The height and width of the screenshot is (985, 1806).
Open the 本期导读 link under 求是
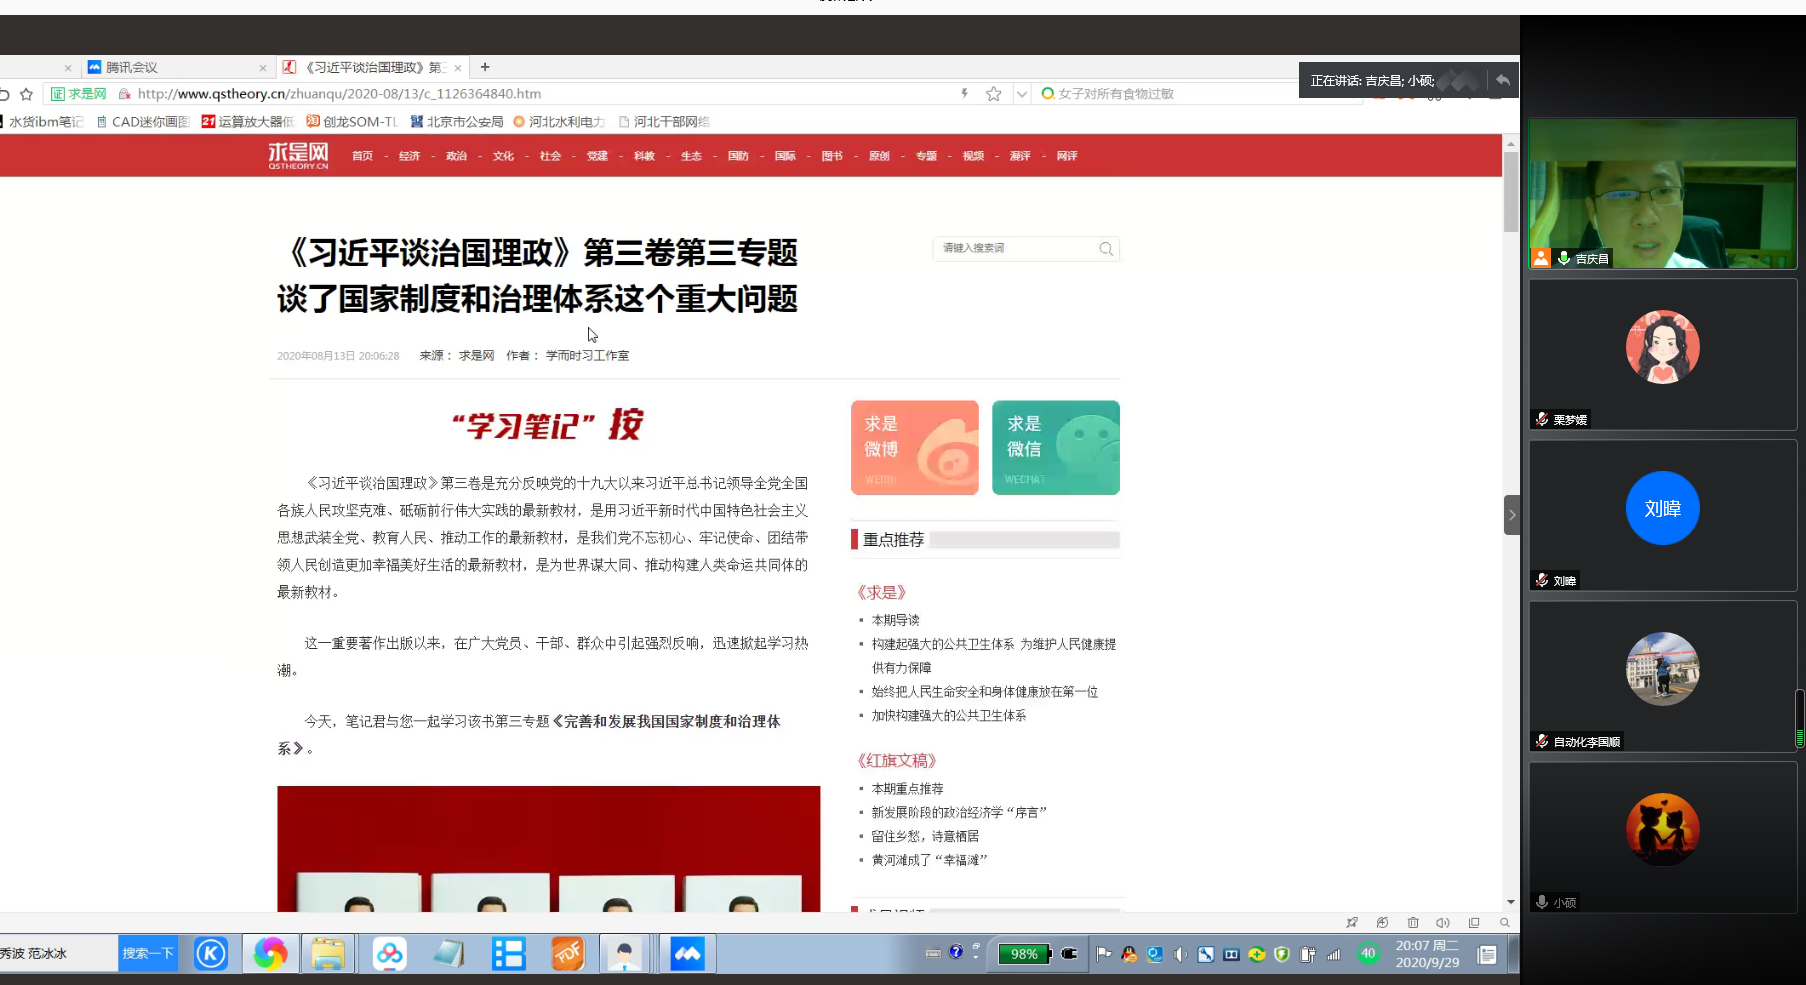coord(895,620)
